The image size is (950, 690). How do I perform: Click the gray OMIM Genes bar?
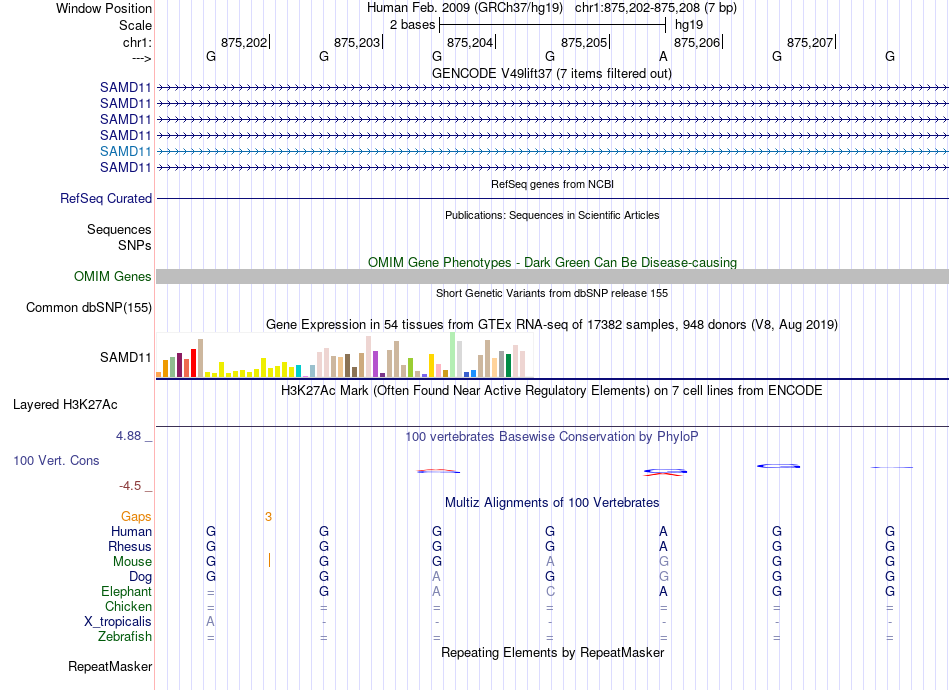click(x=552, y=276)
